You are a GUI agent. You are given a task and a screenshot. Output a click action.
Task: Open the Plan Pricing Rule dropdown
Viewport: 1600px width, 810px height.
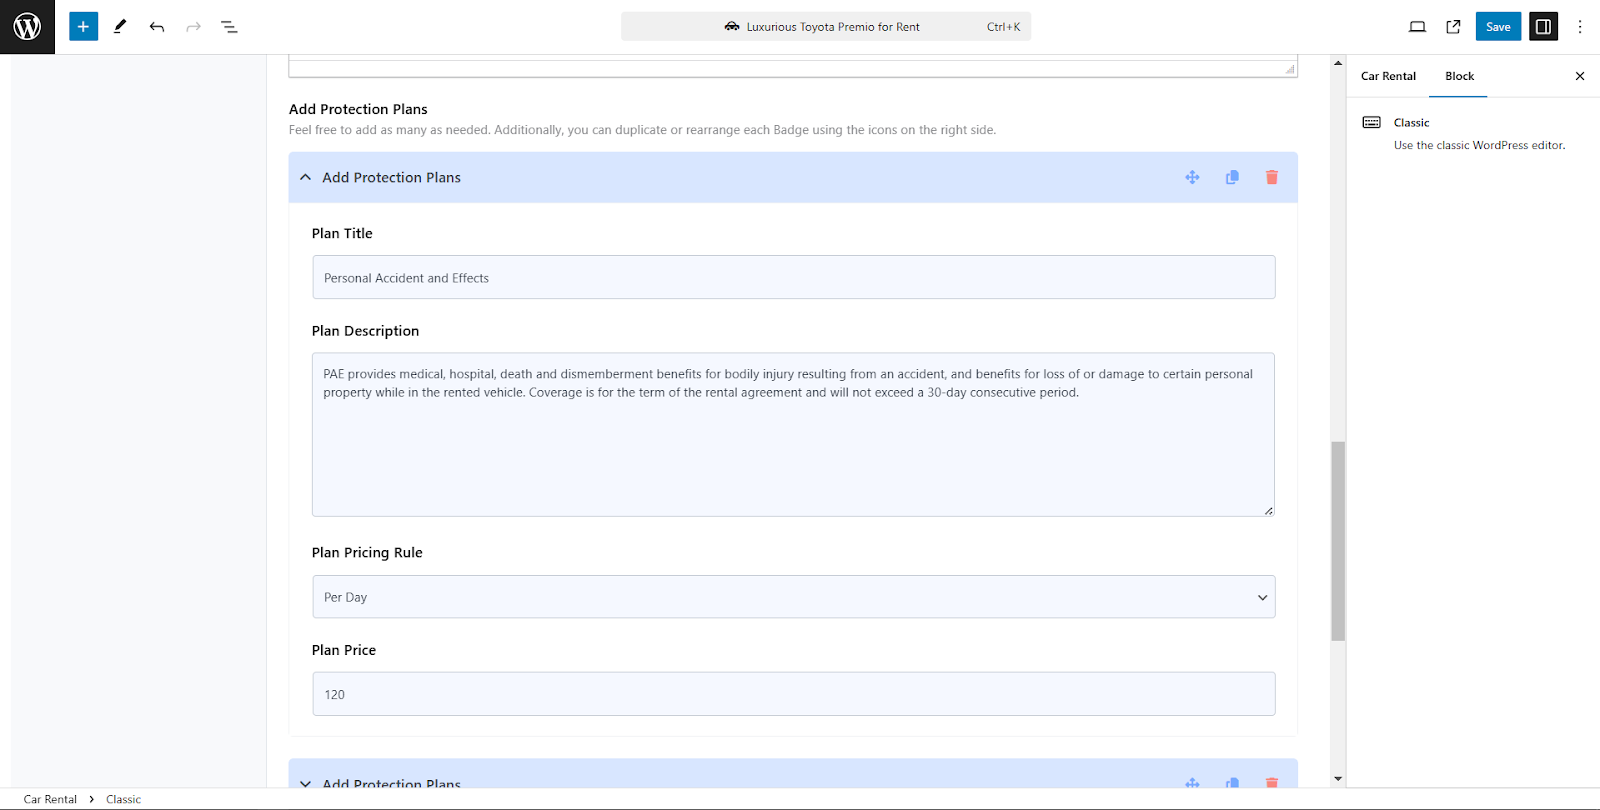click(x=793, y=597)
